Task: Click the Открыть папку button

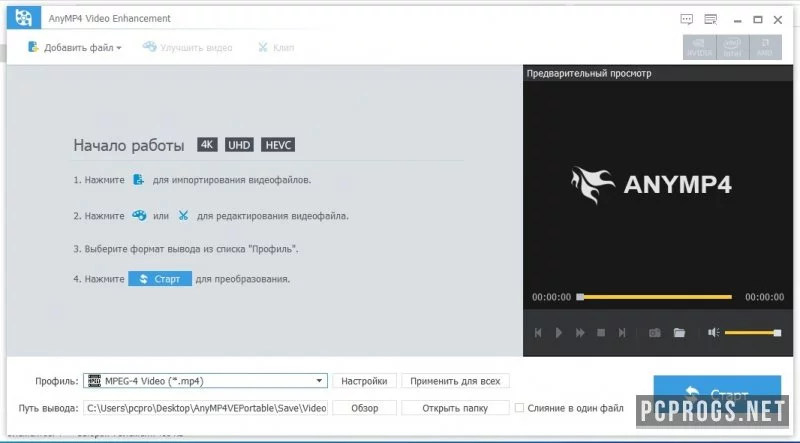Action: pos(455,408)
